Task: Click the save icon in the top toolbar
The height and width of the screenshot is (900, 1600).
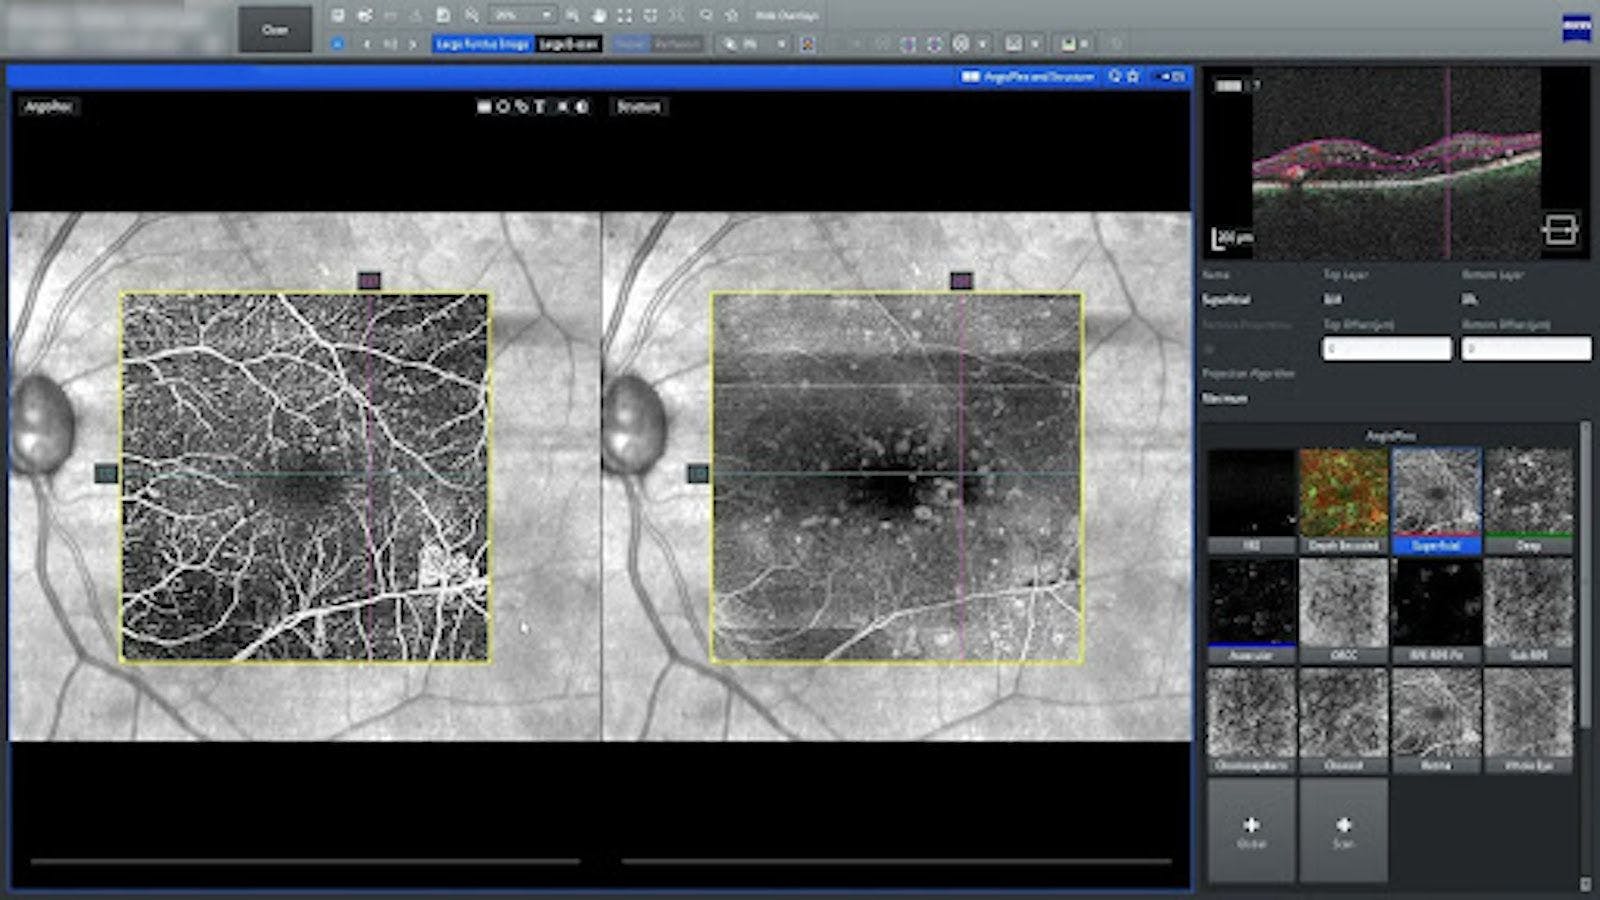Action: click(338, 16)
